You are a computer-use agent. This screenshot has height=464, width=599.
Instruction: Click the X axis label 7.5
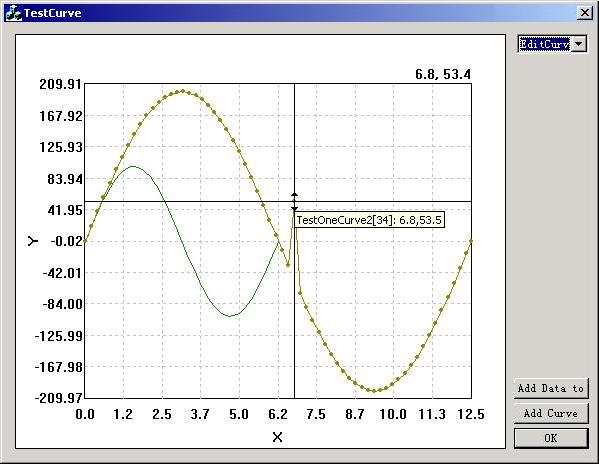316,414
